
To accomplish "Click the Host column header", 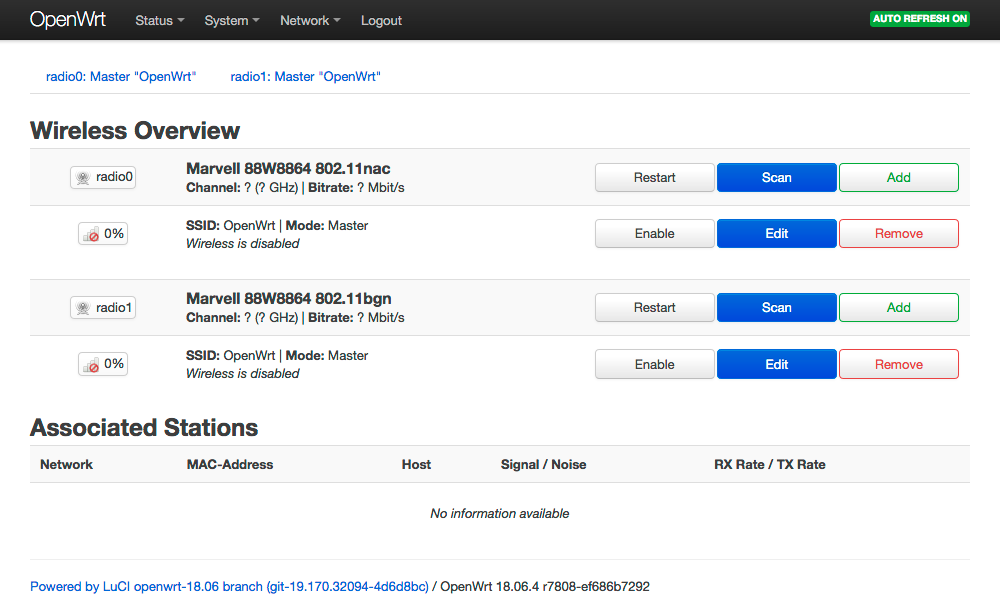I will (416, 465).
